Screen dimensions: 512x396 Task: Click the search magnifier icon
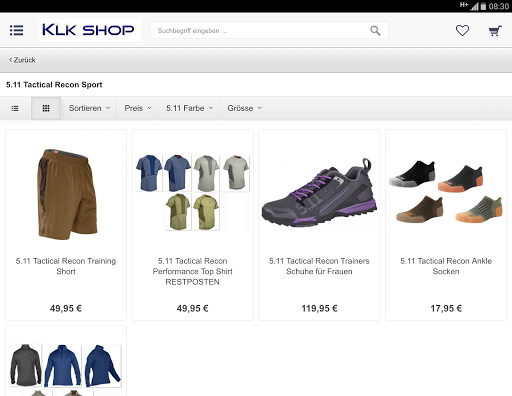click(x=375, y=31)
